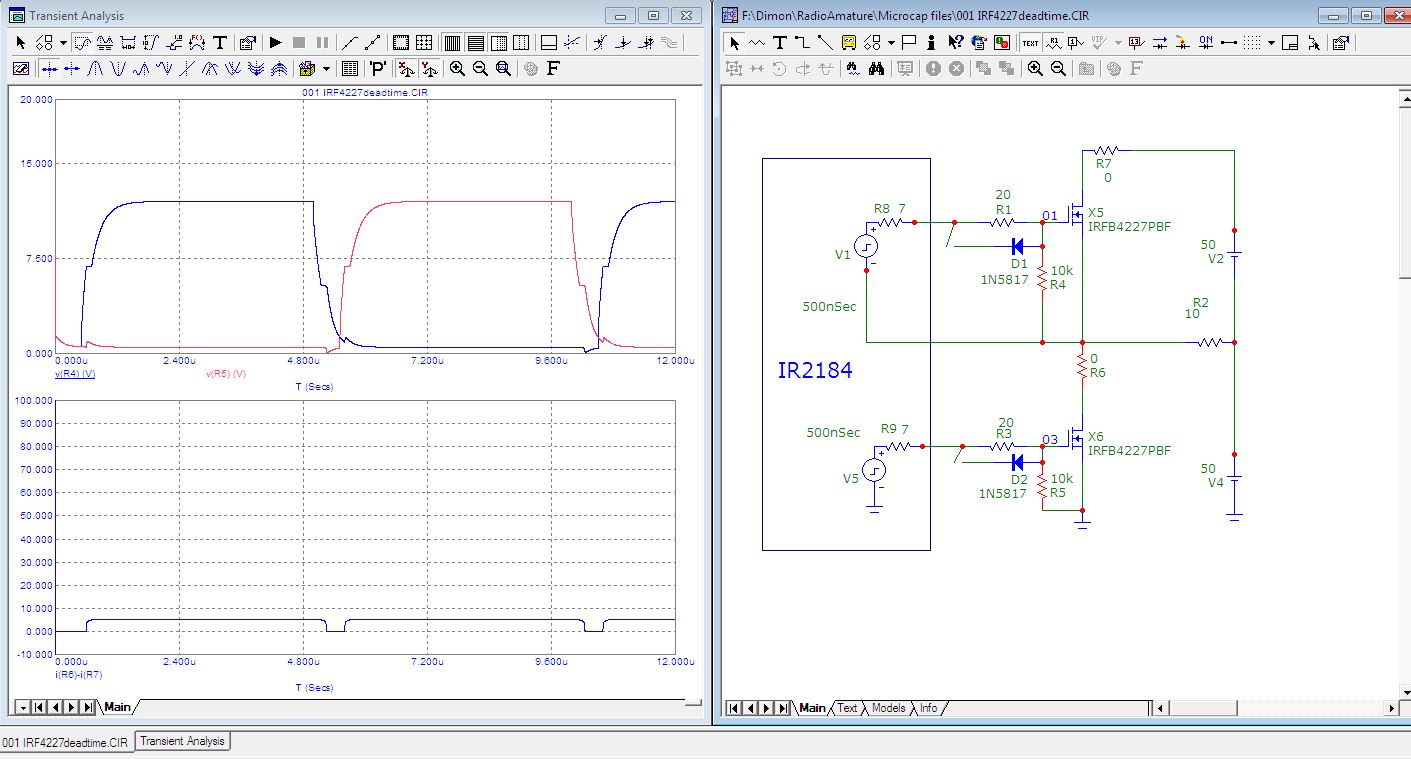Click the Peak cursor icon in analysis toolbar
This screenshot has height=759, width=1411.
click(x=95, y=69)
